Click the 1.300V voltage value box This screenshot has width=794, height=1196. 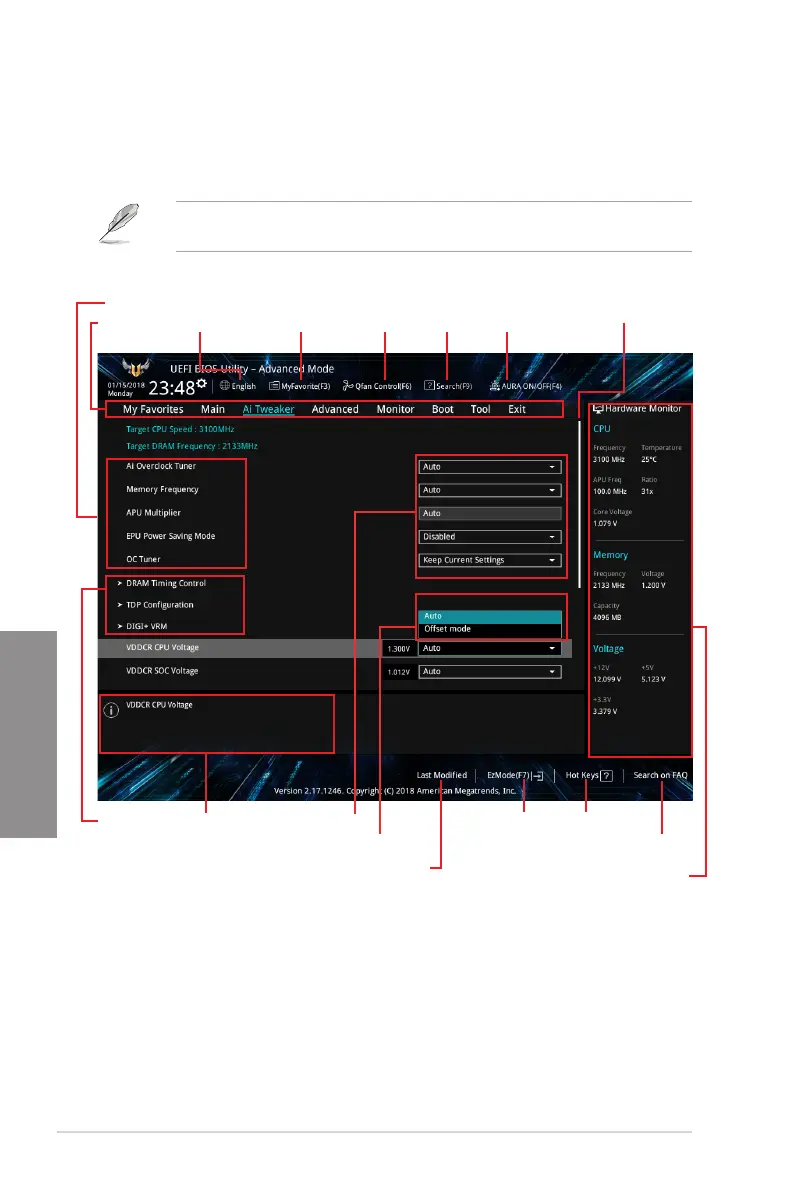399,649
